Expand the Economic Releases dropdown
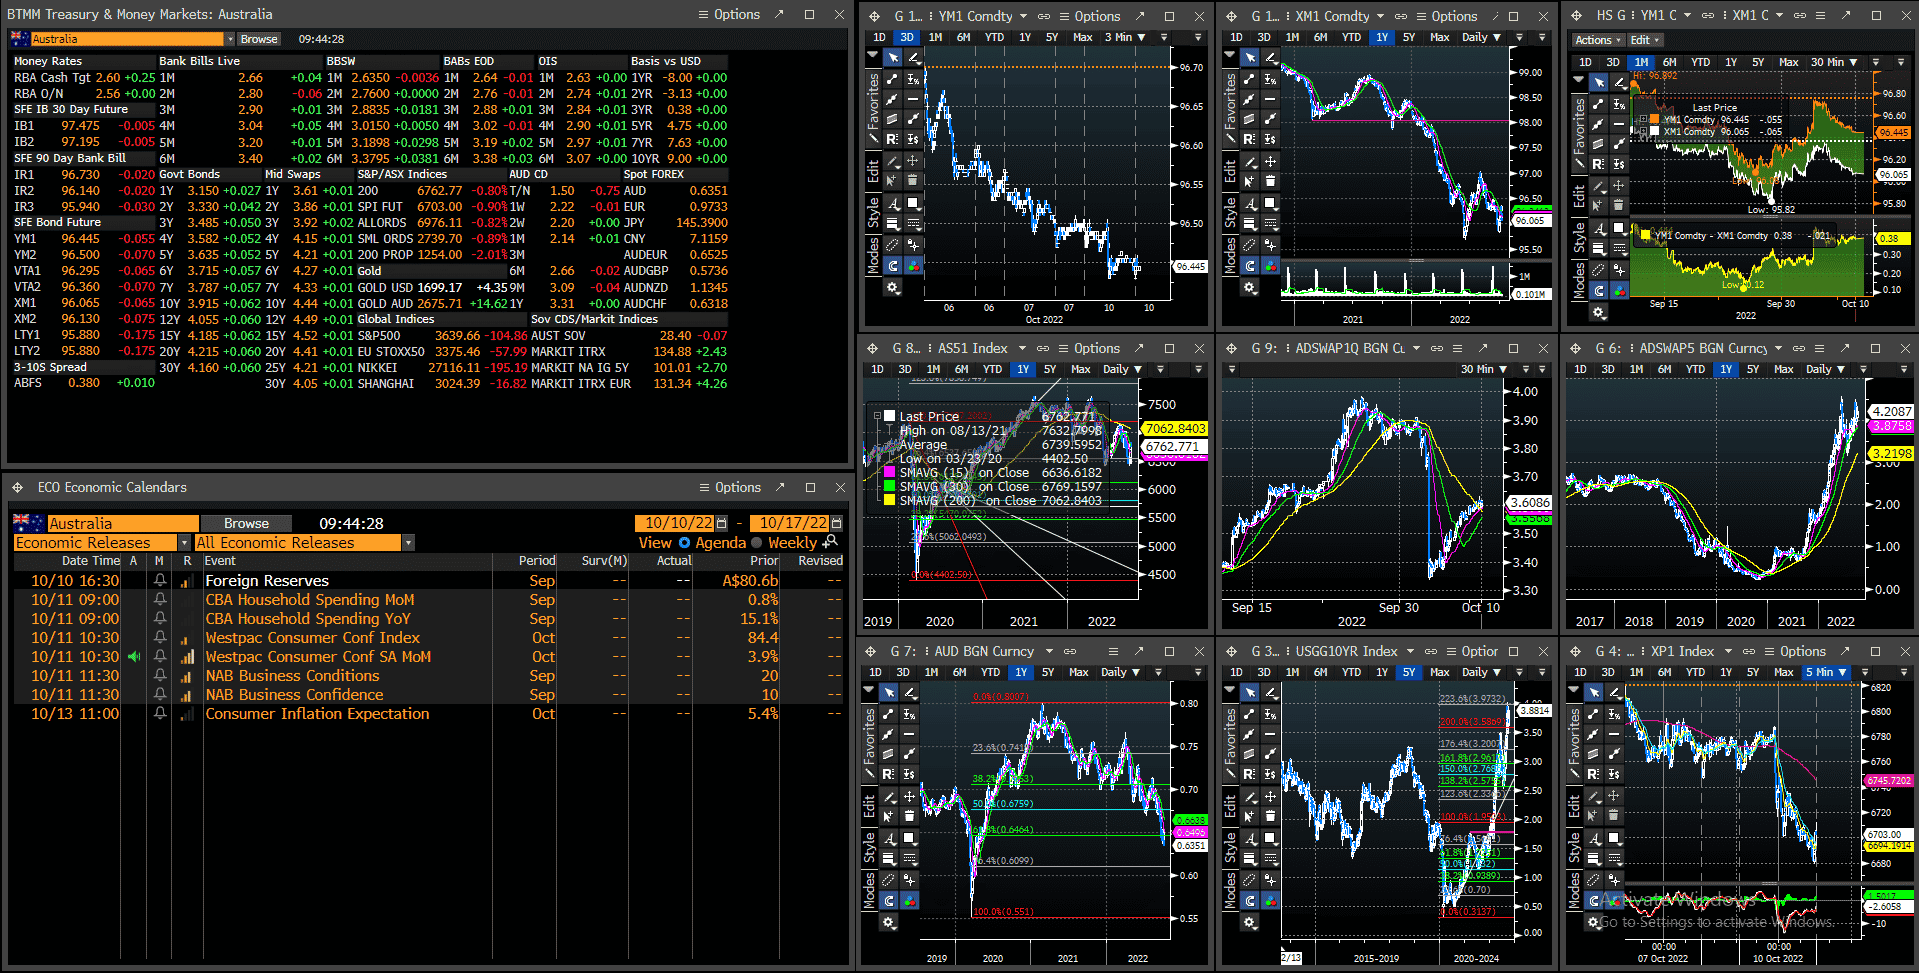 click(184, 543)
